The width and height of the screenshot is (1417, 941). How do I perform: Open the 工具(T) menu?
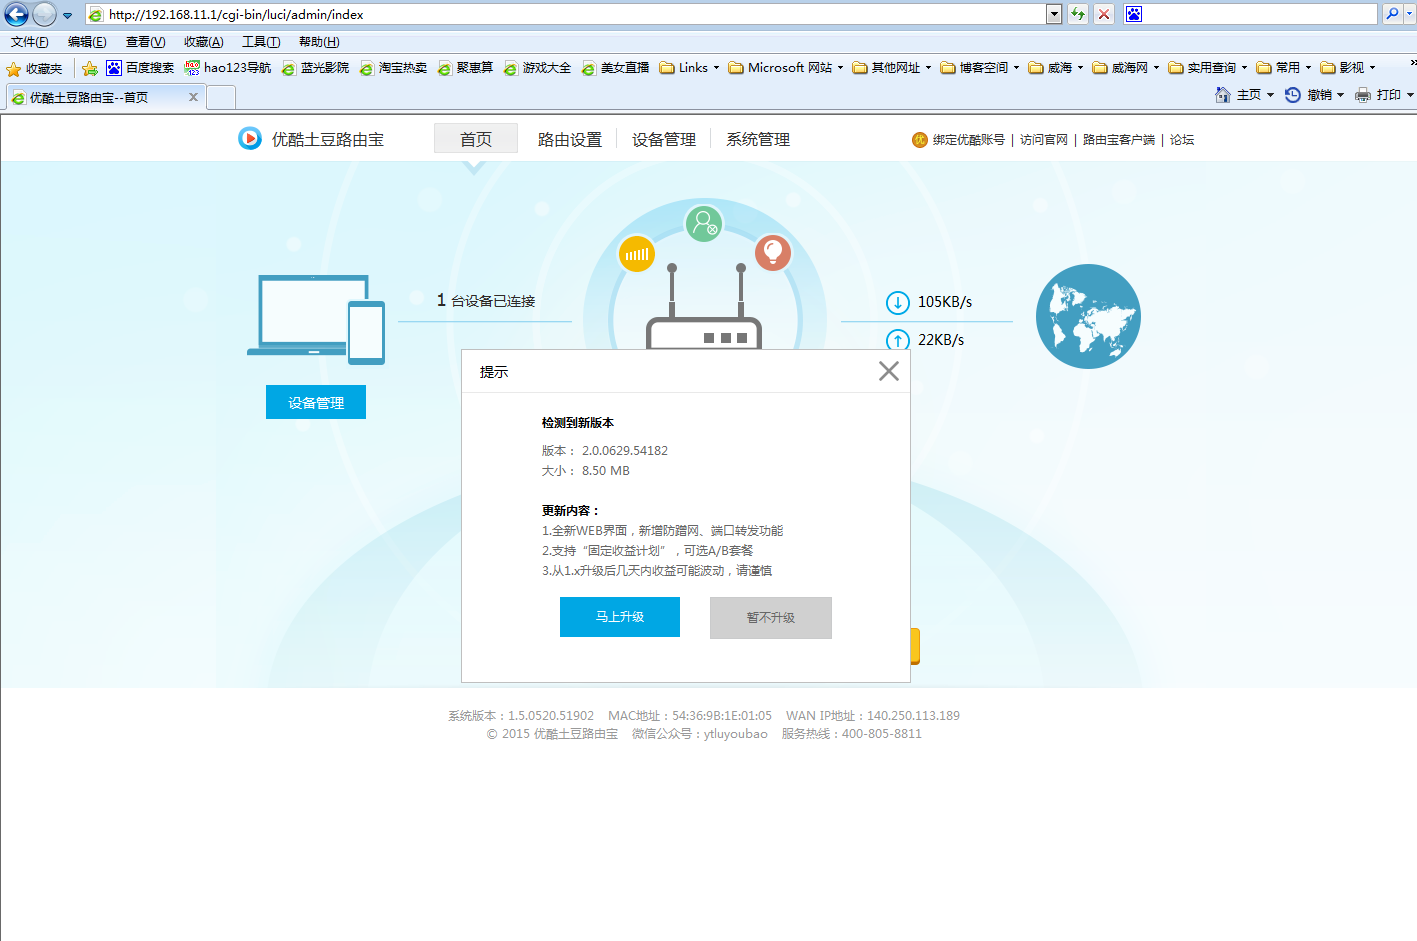(x=261, y=42)
